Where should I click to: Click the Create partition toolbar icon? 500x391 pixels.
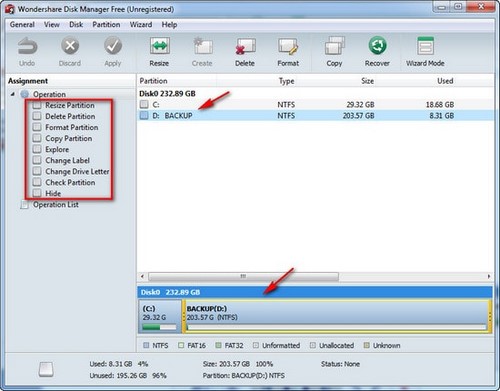point(203,46)
